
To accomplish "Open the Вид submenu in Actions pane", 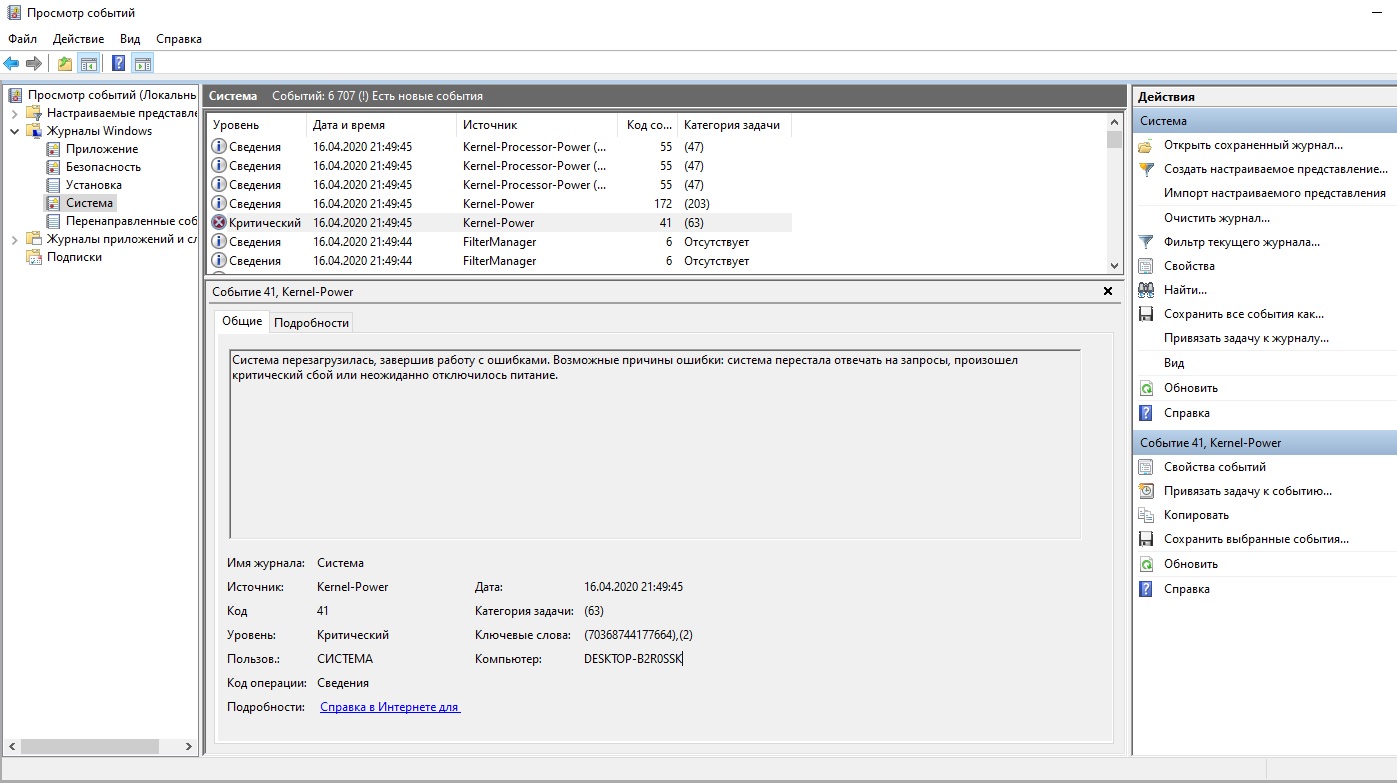I will pos(1174,363).
